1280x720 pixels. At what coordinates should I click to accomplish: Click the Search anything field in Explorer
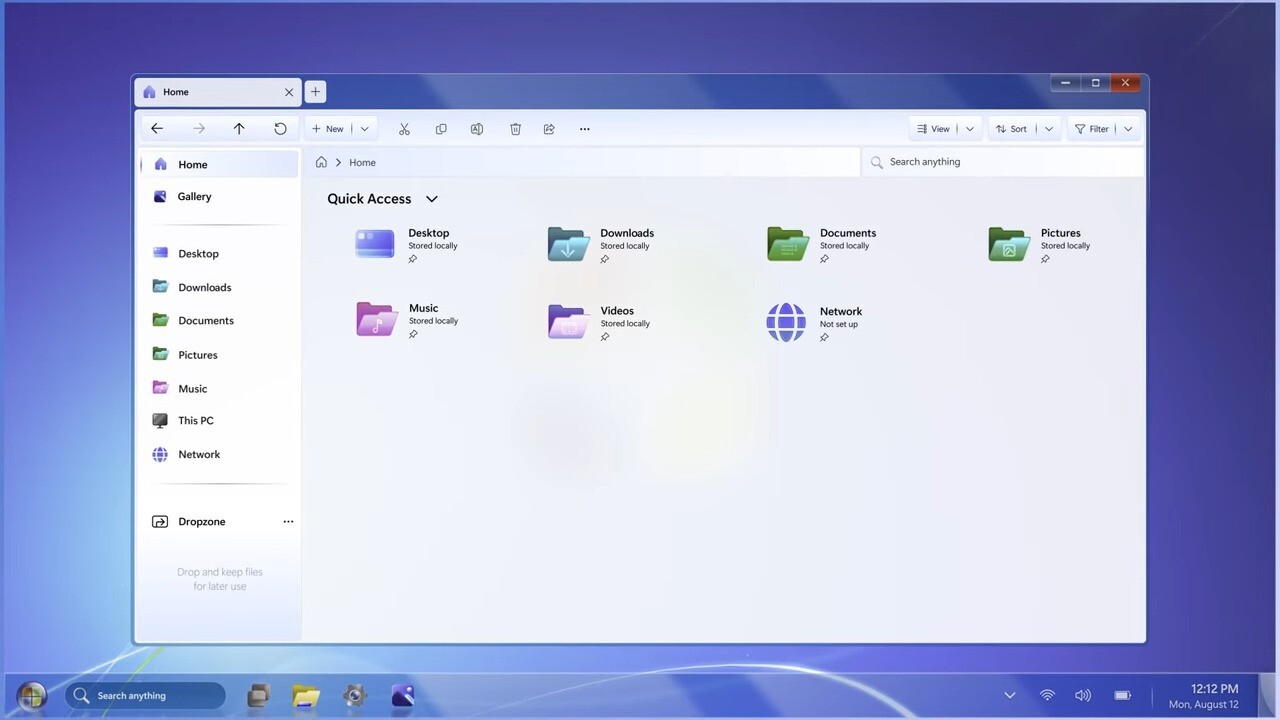click(1000, 162)
